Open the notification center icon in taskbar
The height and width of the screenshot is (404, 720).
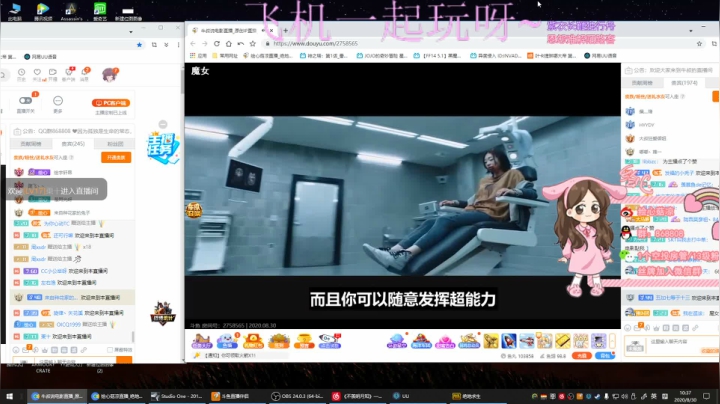click(x=707, y=396)
